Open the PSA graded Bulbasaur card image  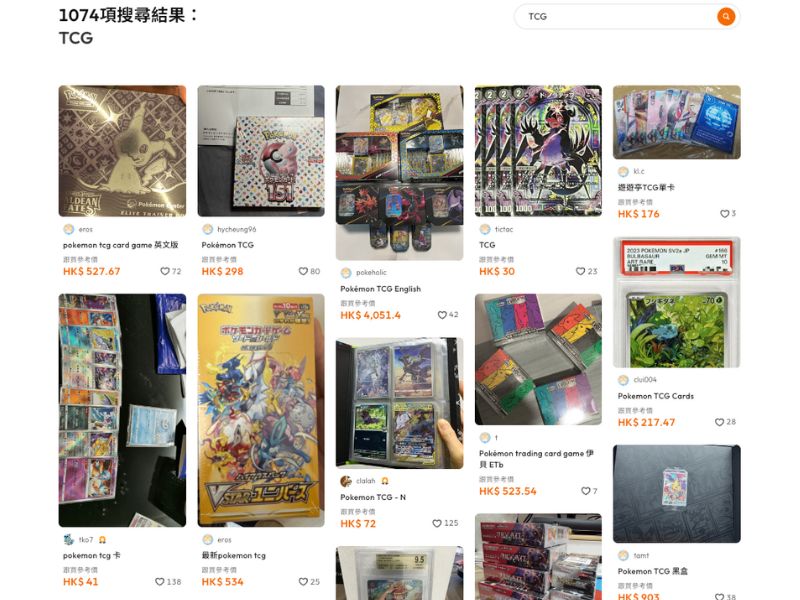tap(677, 302)
